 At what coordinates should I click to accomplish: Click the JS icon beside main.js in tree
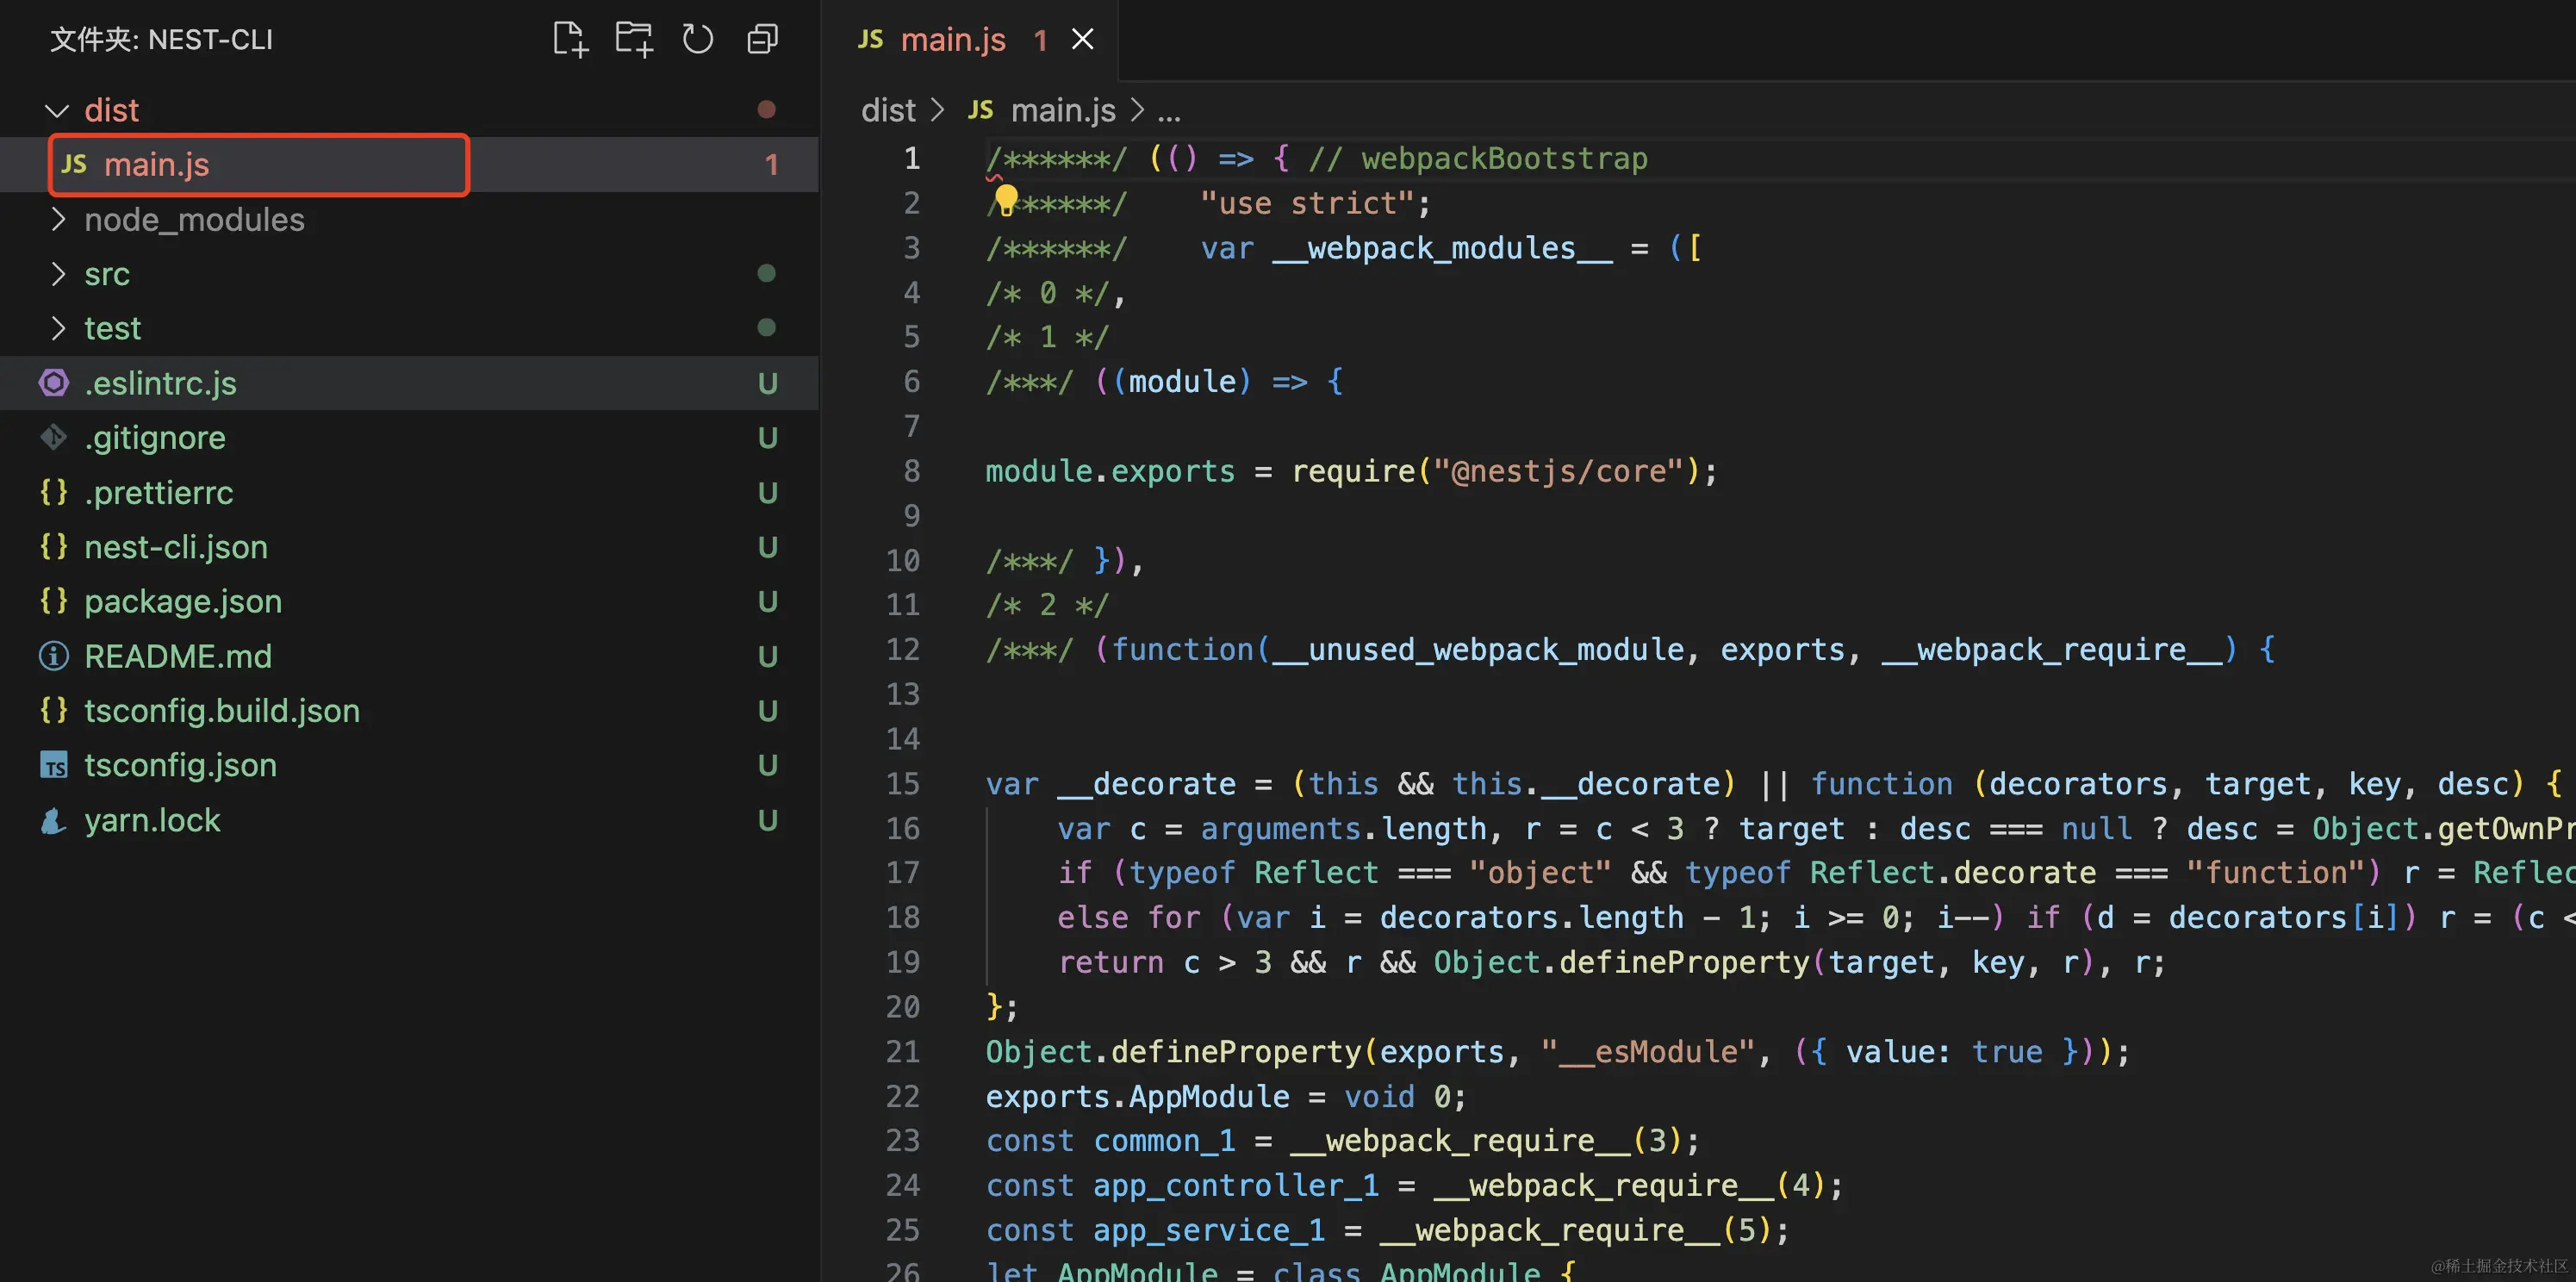coord(74,164)
